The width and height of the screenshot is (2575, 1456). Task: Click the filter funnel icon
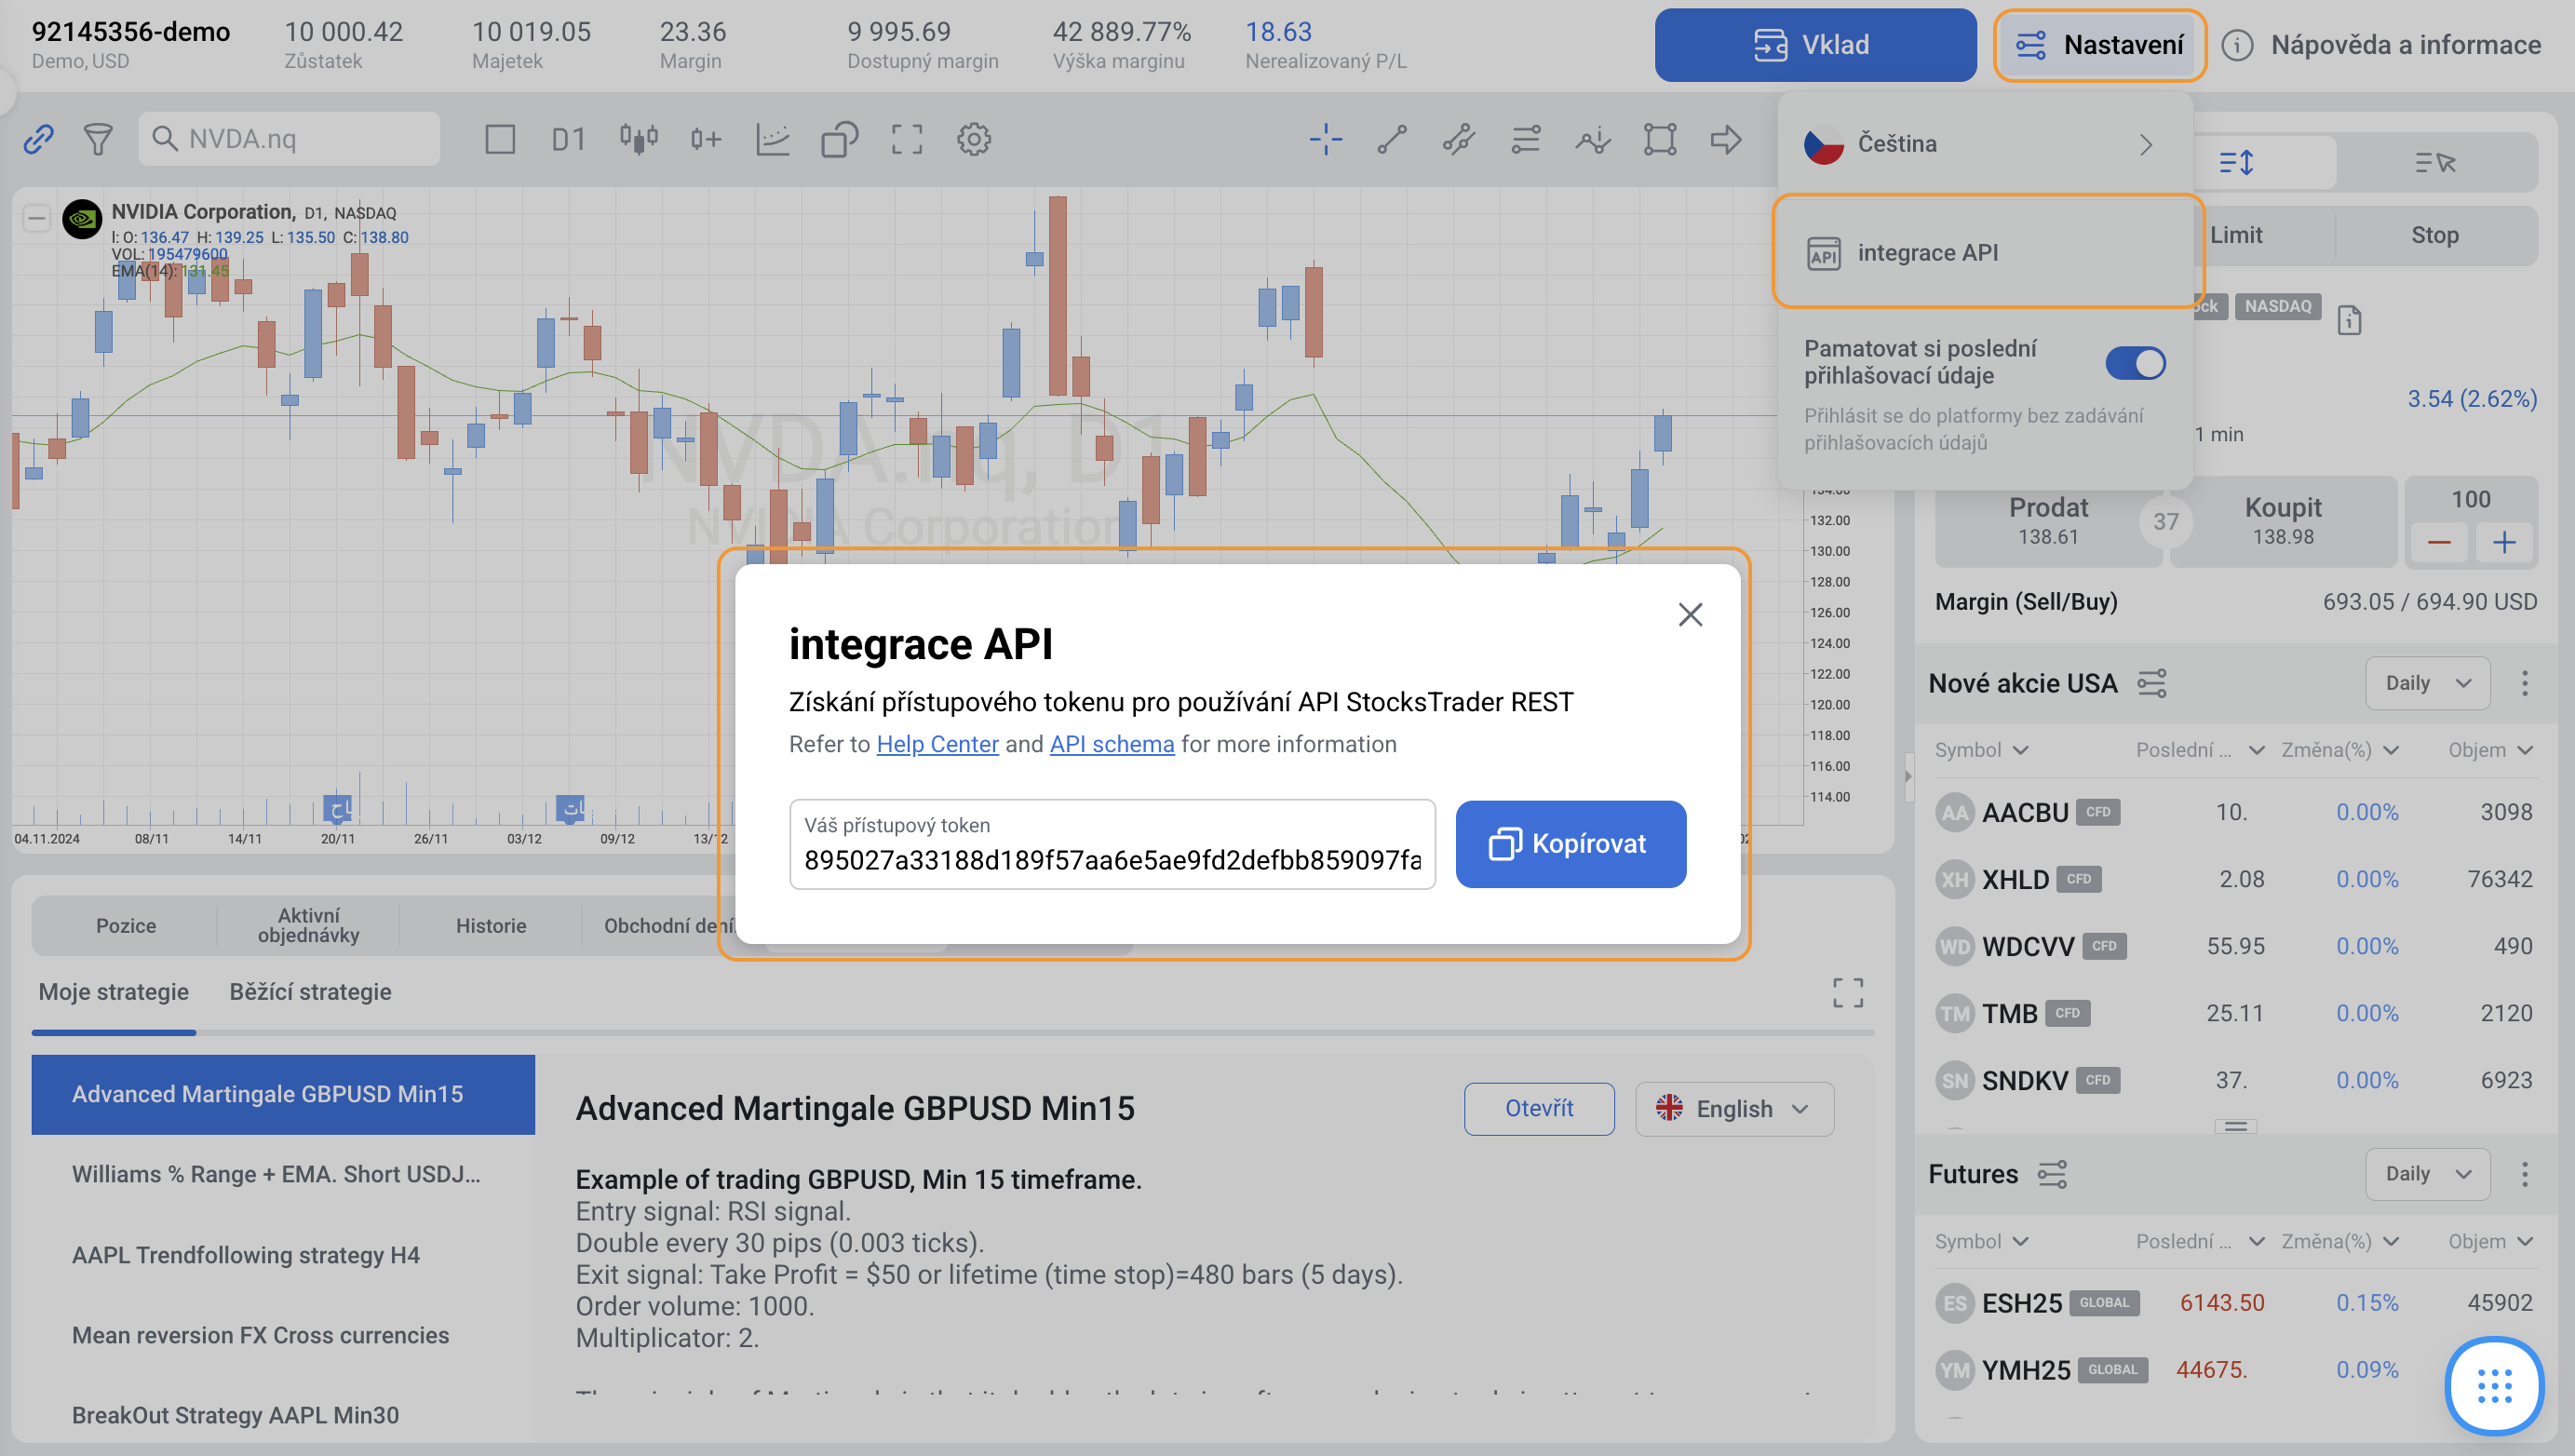tap(98, 139)
